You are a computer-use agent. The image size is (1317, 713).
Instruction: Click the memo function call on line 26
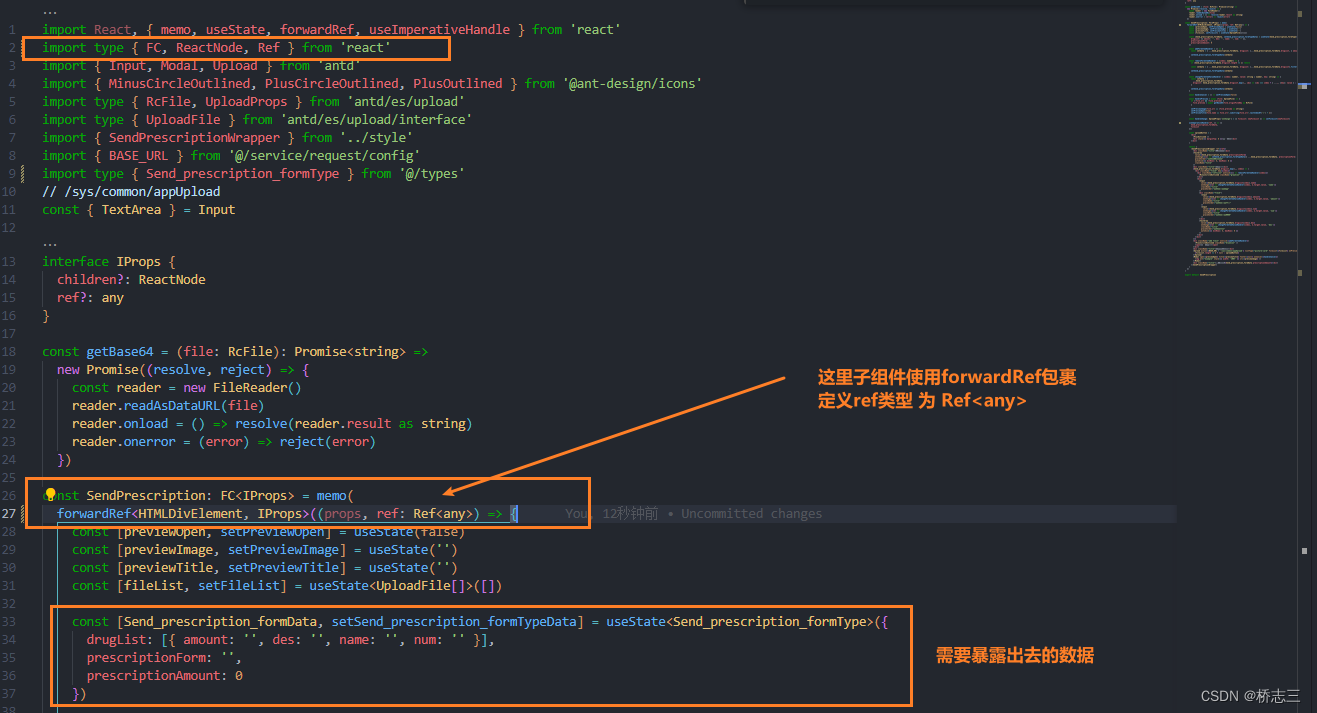331,495
